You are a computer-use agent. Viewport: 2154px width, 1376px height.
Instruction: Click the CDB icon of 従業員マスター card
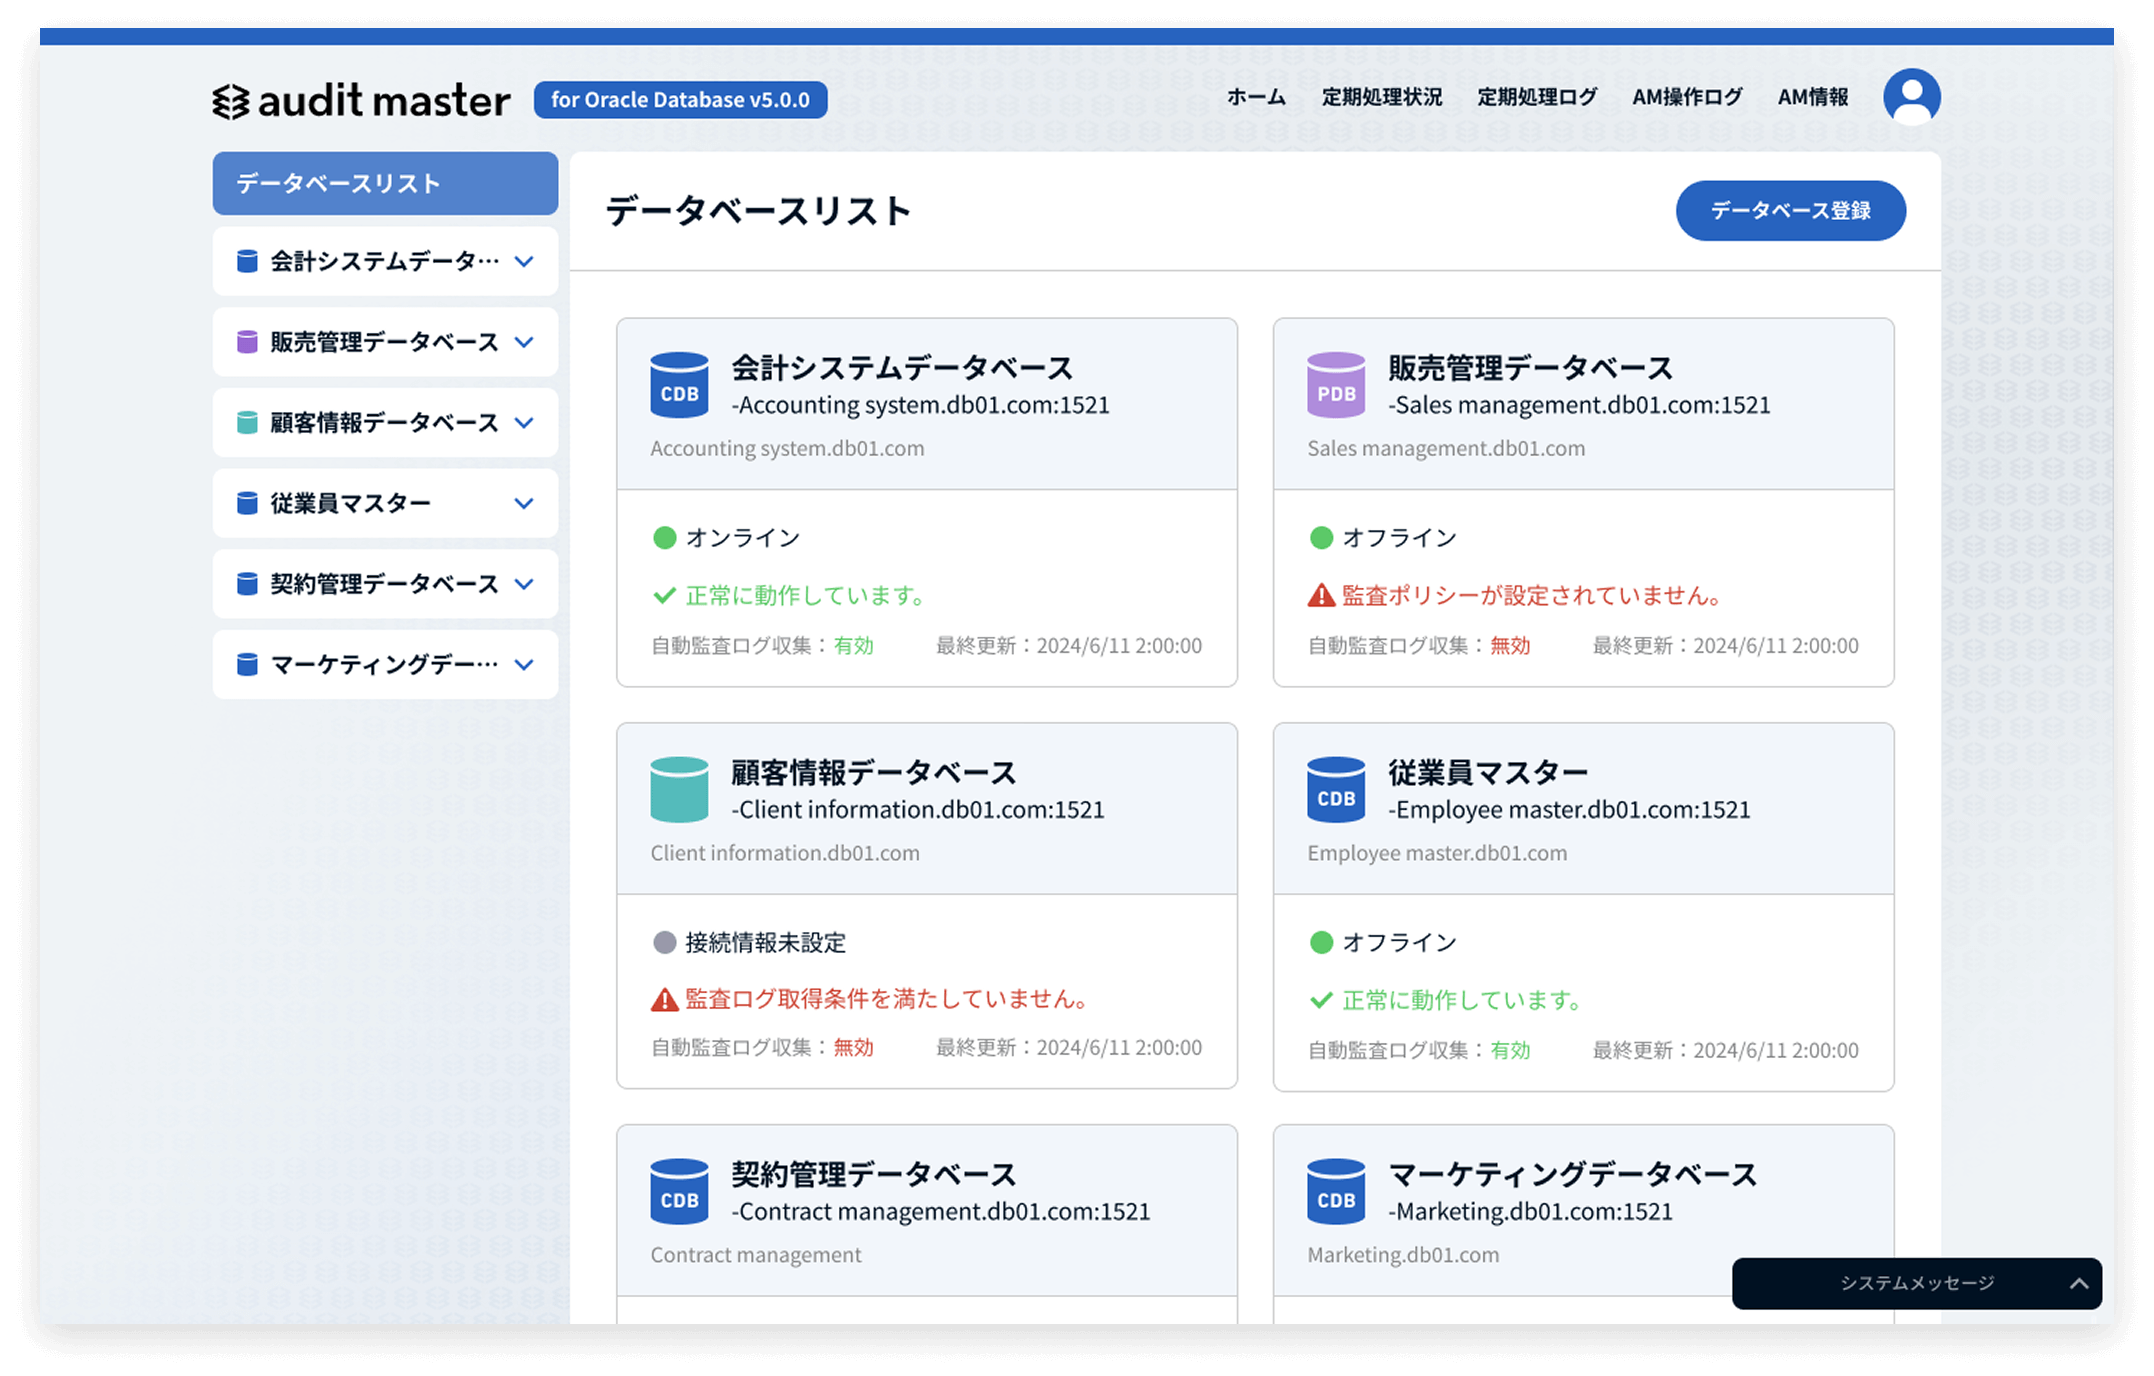(x=1335, y=789)
